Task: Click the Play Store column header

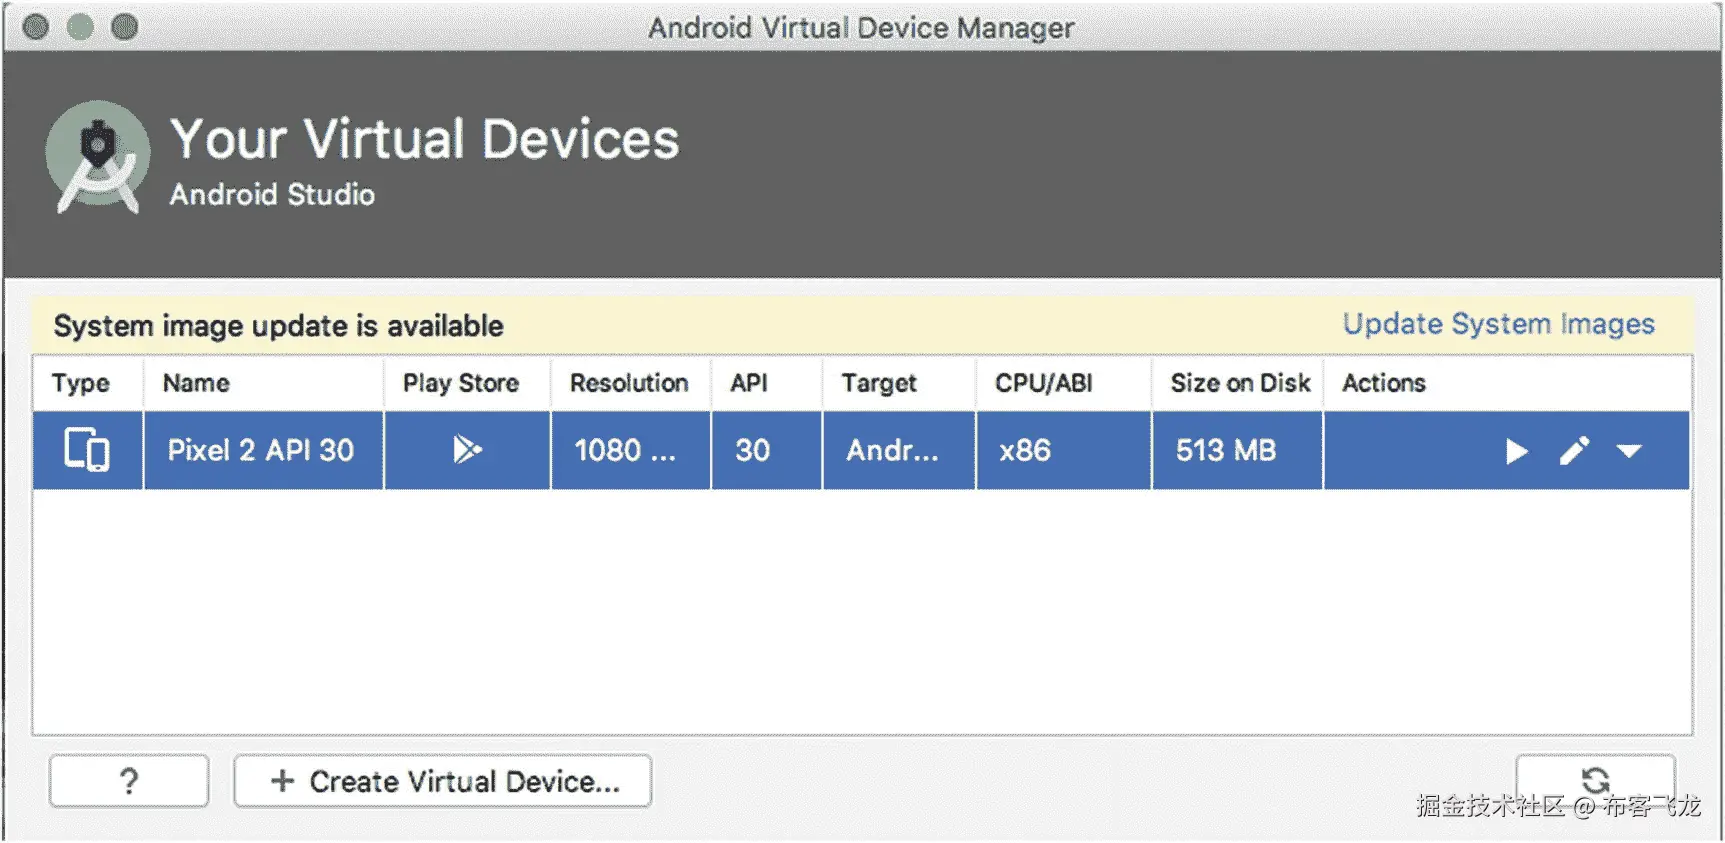Action: click(x=461, y=383)
